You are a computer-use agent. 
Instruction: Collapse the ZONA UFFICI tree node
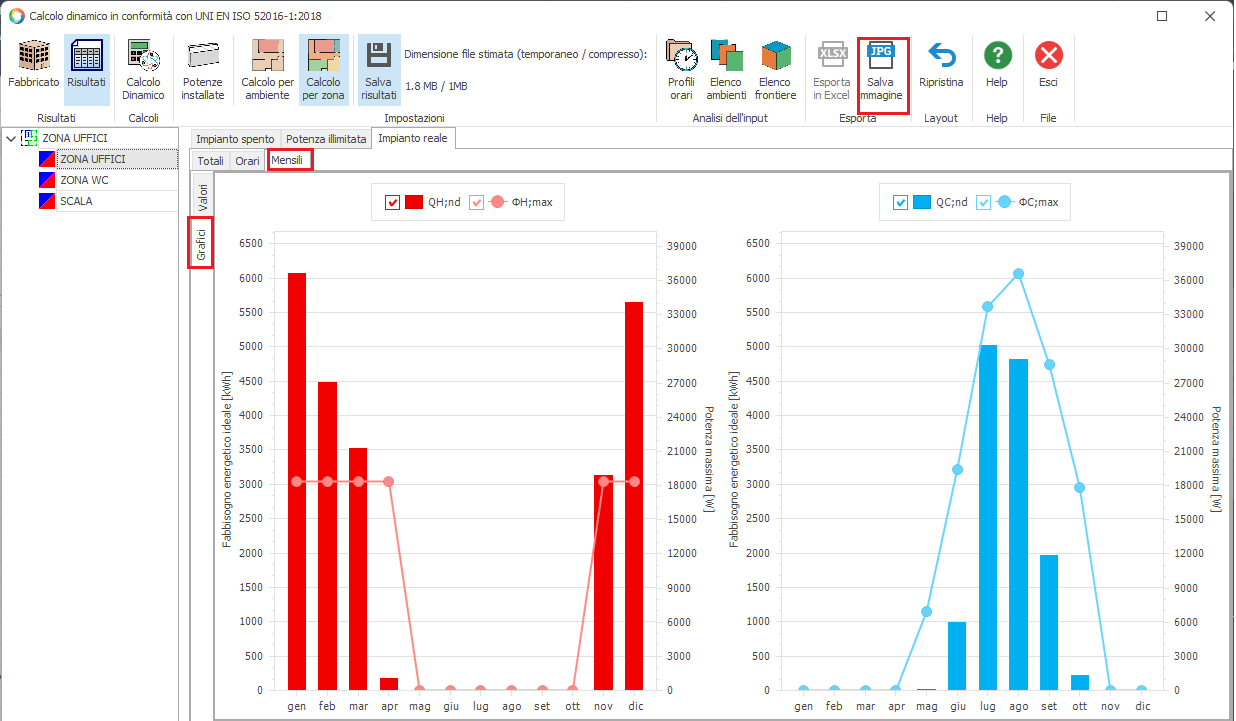click(11, 138)
